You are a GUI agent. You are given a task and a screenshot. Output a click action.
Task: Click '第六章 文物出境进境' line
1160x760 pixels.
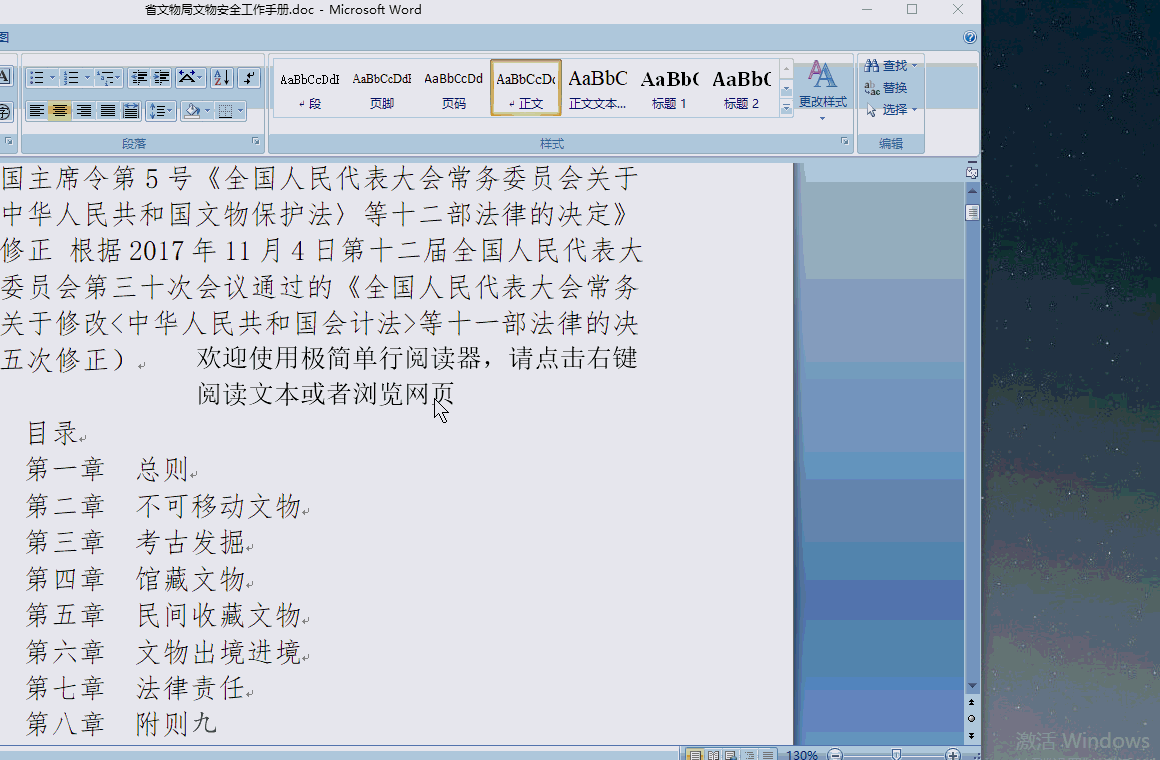(168, 652)
